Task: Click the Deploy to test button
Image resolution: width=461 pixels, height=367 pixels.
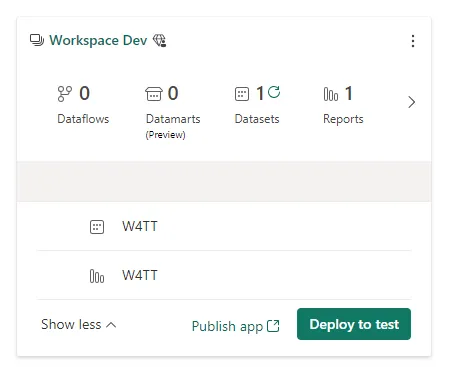Action: coord(354,324)
